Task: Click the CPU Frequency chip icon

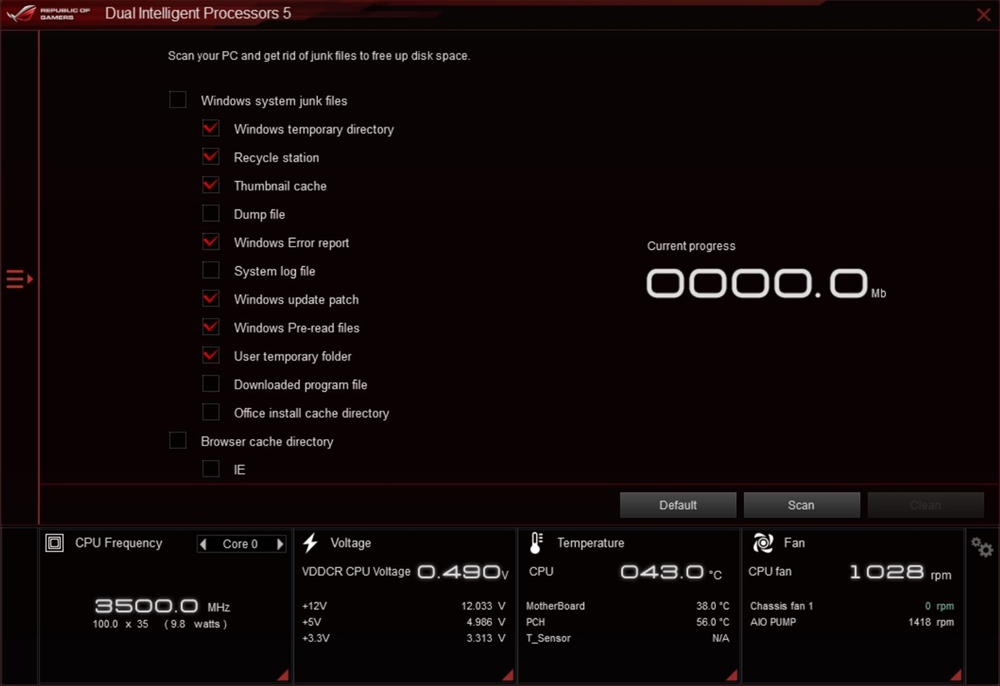Action: pos(54,543)
